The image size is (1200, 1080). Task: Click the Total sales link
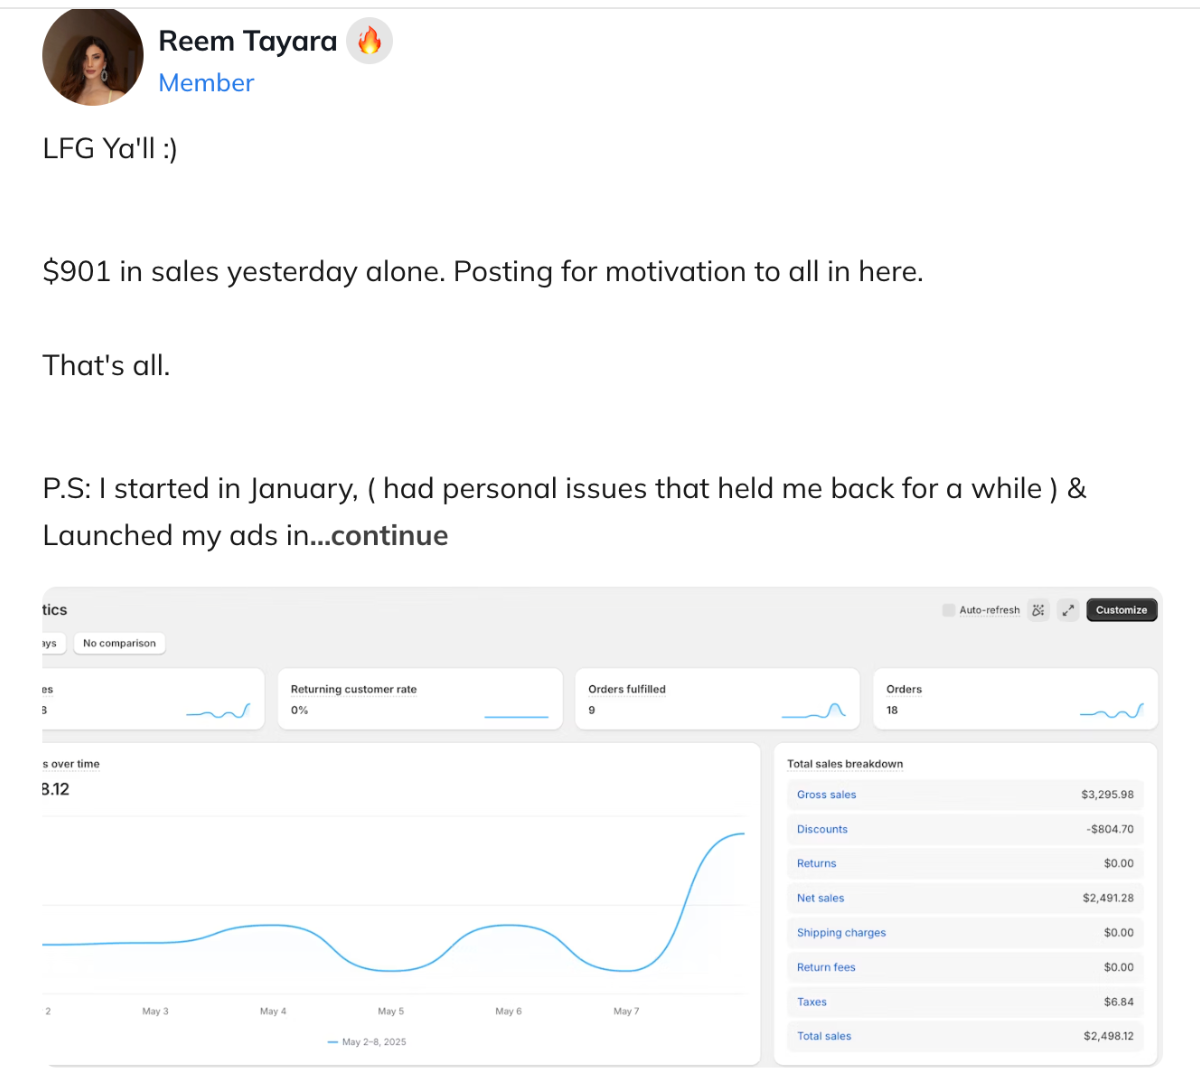click(824, 1036)
